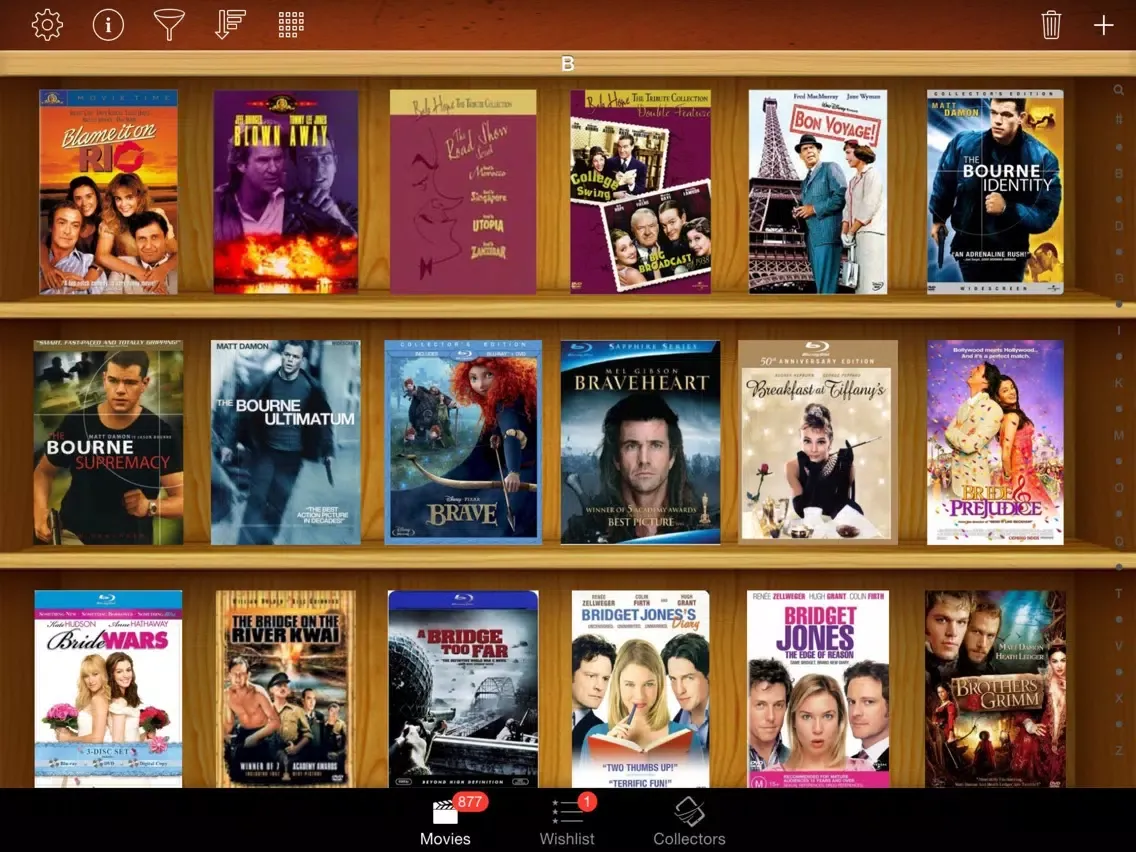Open the settings gear icon

tap(47, 25)
